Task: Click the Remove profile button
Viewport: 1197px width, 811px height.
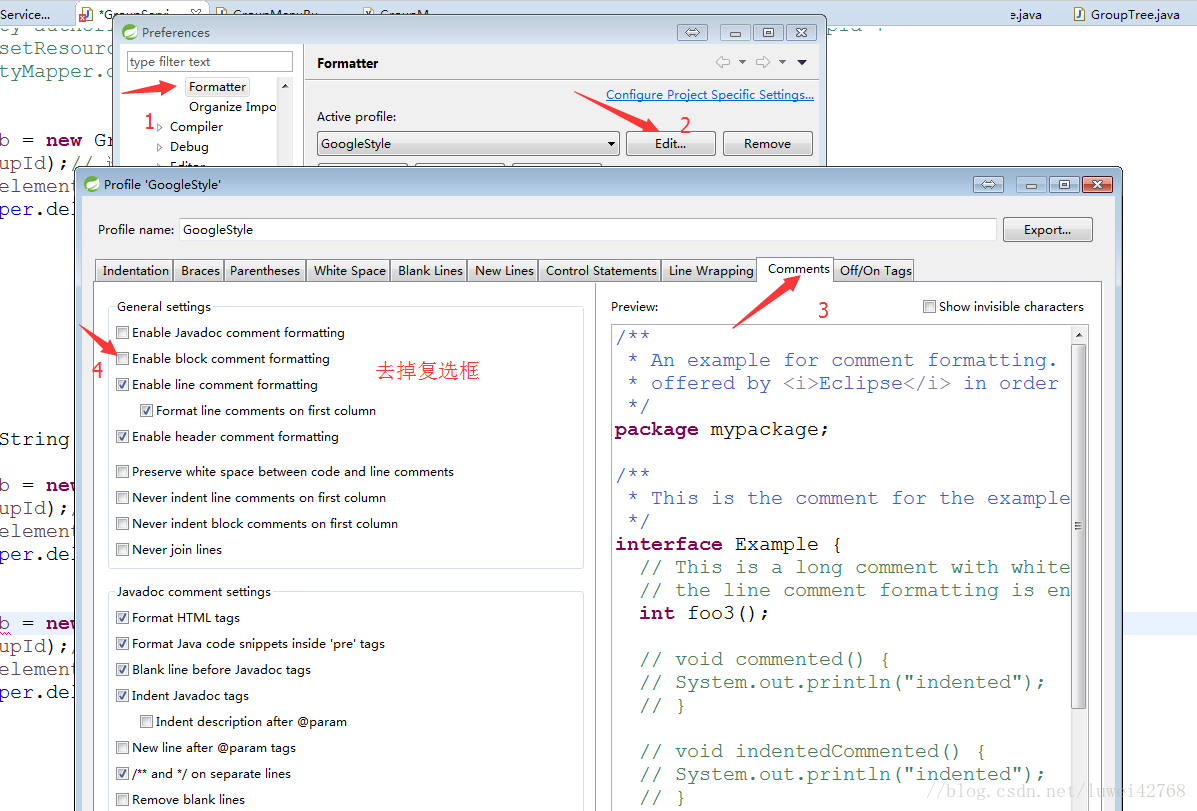Action: (x=767, y=144)
